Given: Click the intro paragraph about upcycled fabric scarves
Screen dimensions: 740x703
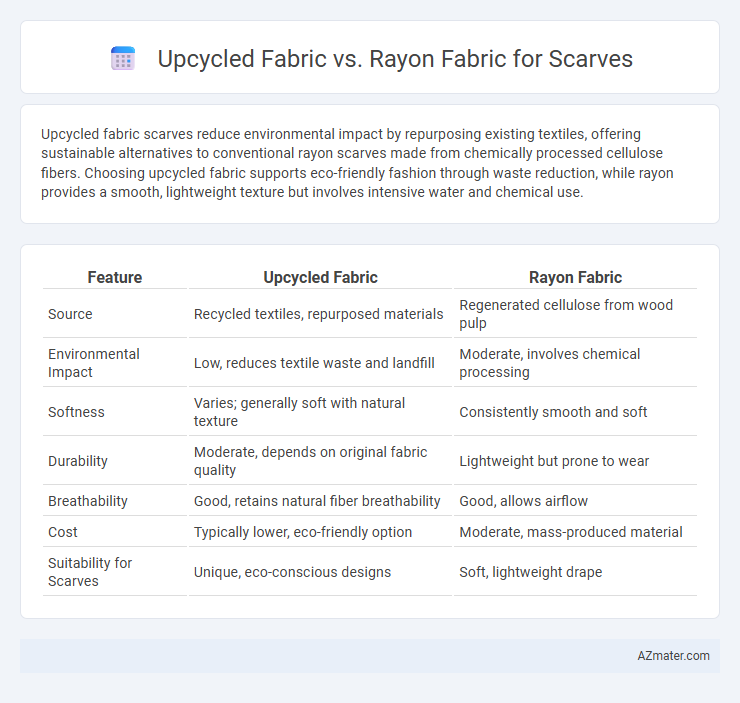Looking at the screenshot, I should click(357, 163).
